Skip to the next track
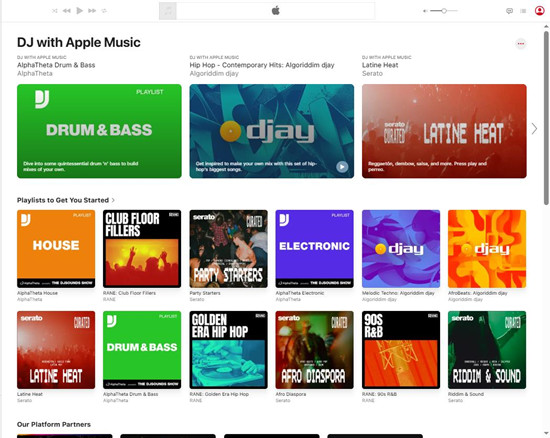 click(x=92, y=11)
